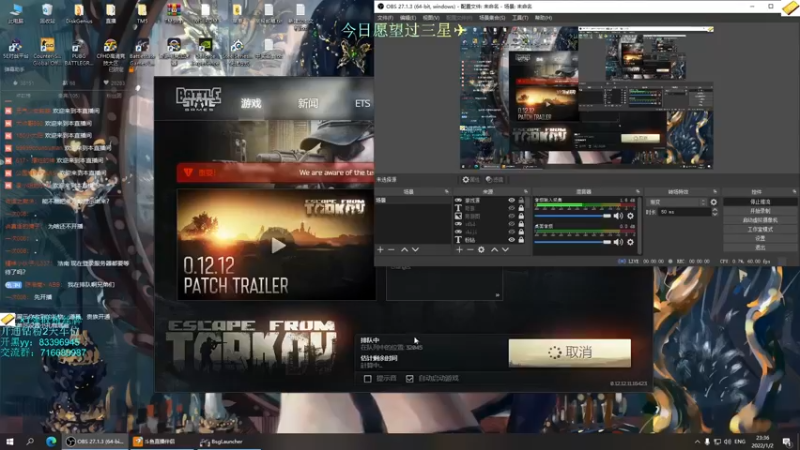The width and height of the screenshot is (800, 450).
Task: Select the scene item in Scenes list
Action: point(413,201)
